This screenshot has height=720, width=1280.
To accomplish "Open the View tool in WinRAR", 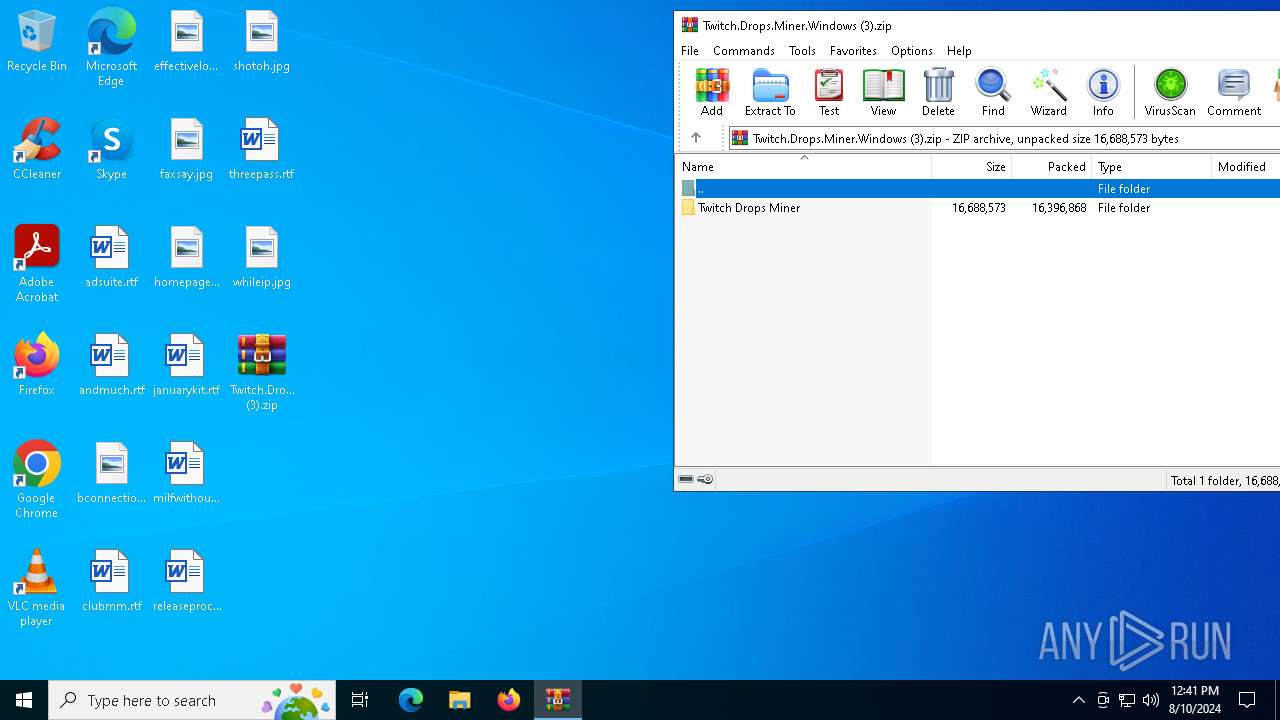I will [x=883, y=92].
